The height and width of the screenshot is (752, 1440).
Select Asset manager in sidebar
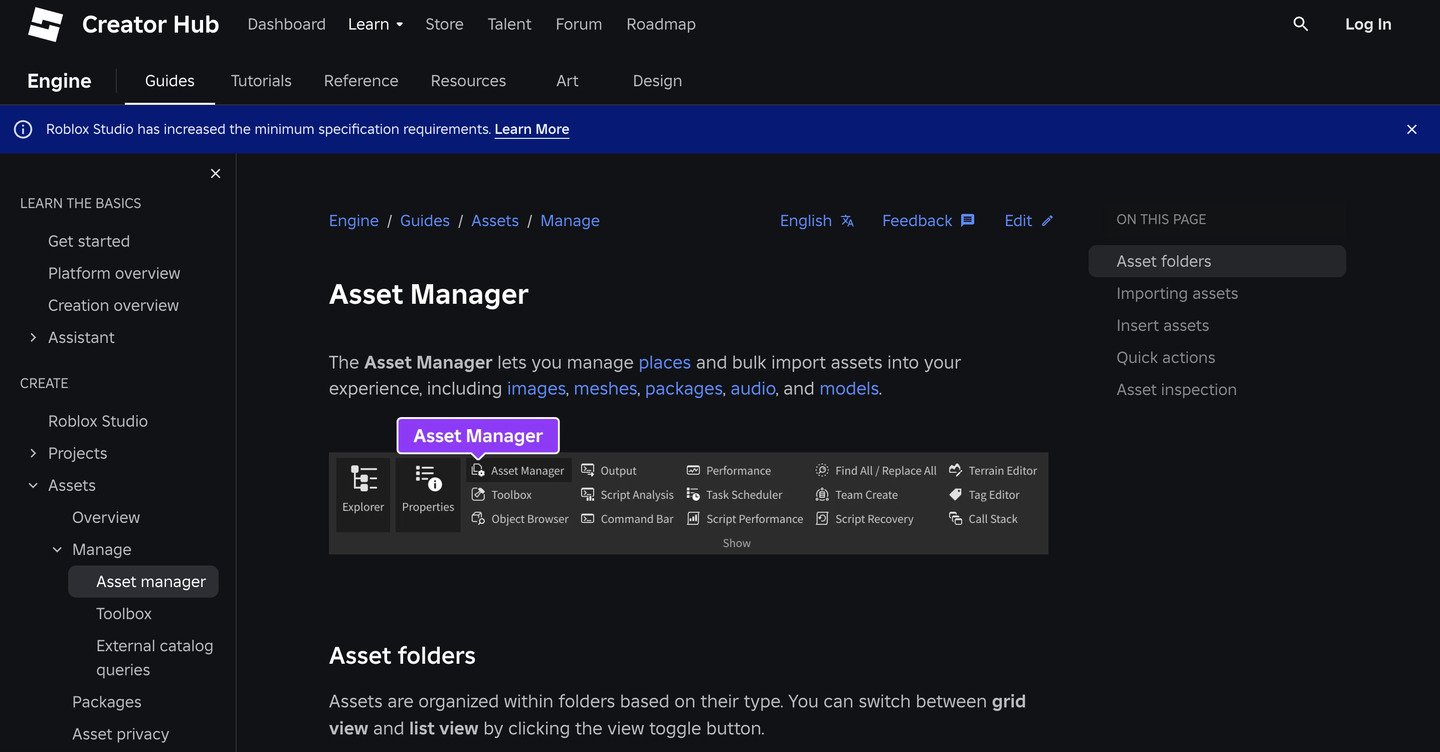click(143, 581)
